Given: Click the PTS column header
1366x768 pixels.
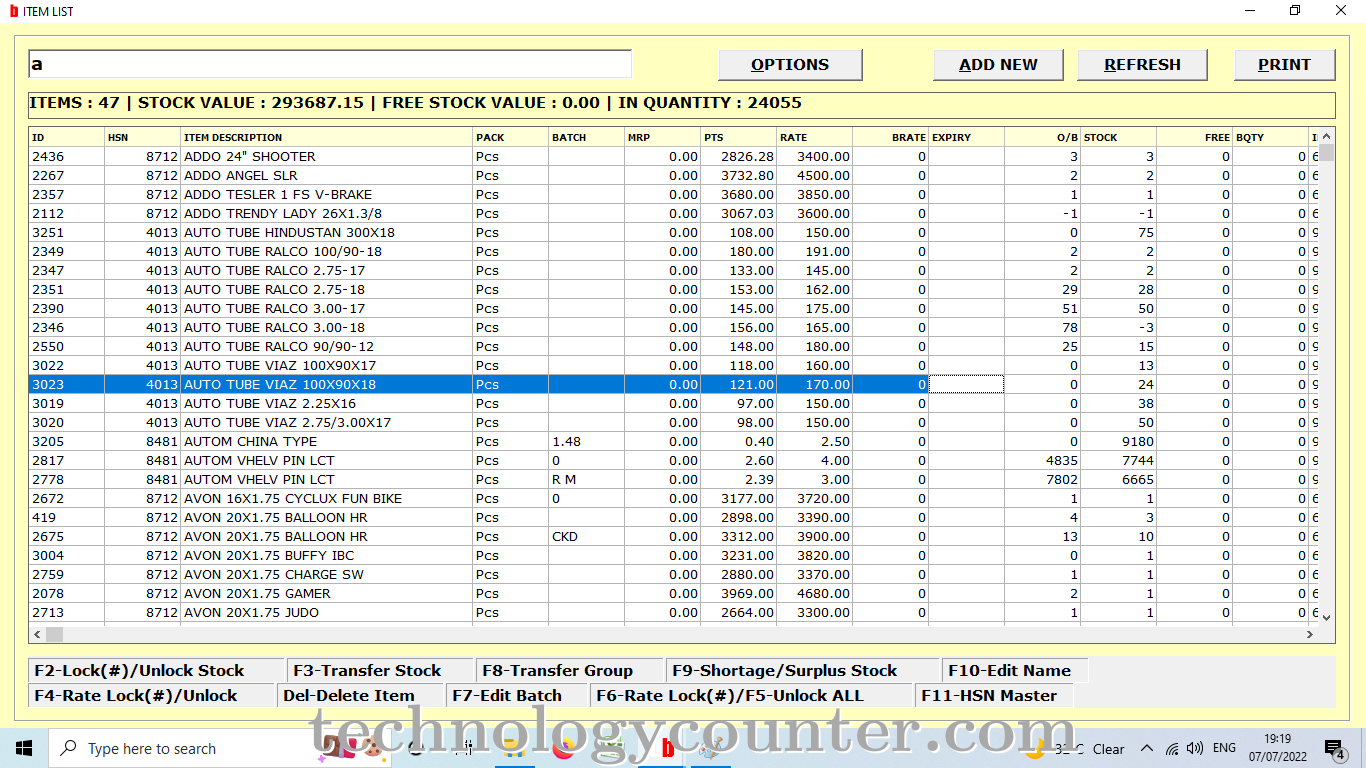Looking at the screenshot, I should (x=738, y=137).
